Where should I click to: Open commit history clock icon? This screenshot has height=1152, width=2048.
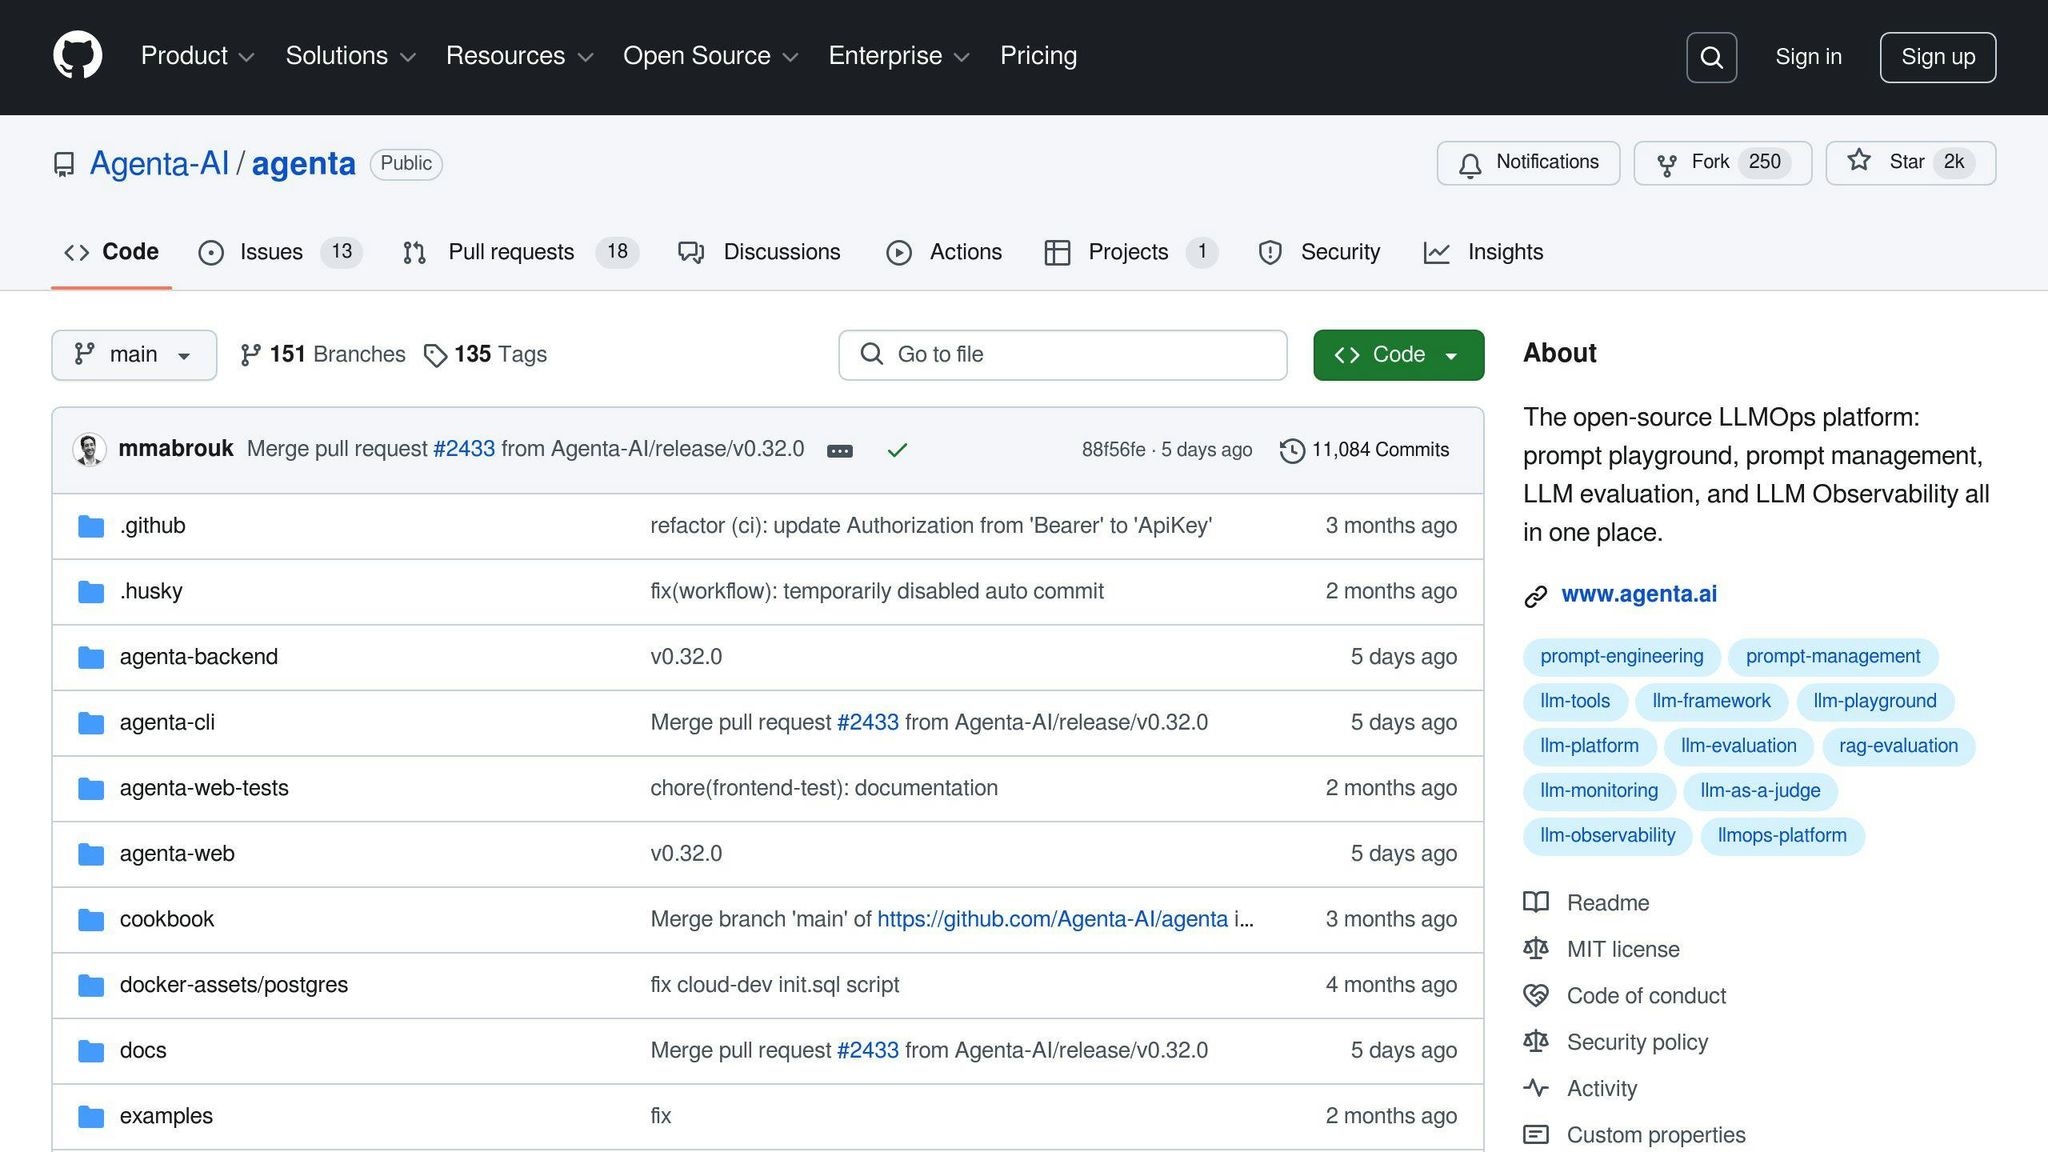1292,451
